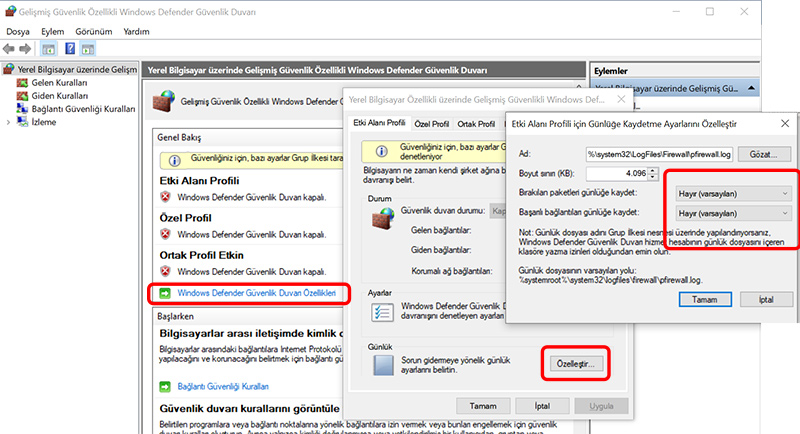Collapse the Eylemler section arrow
The image size is (800, 434).
(751, 88)
